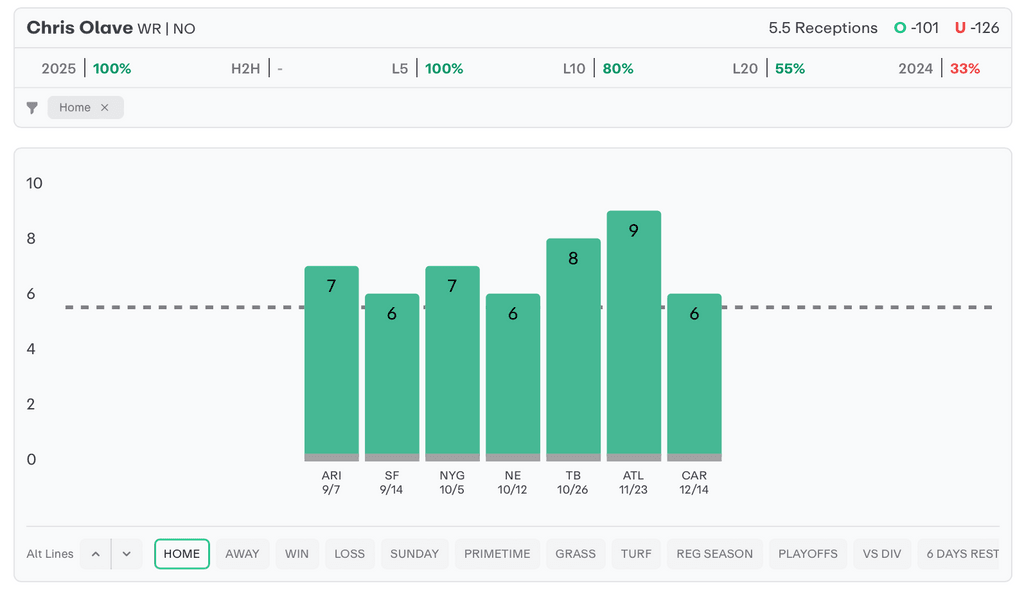Choose the 6 DAYS REST filter
The image size is (1024, 603).
tap(961, 554)
